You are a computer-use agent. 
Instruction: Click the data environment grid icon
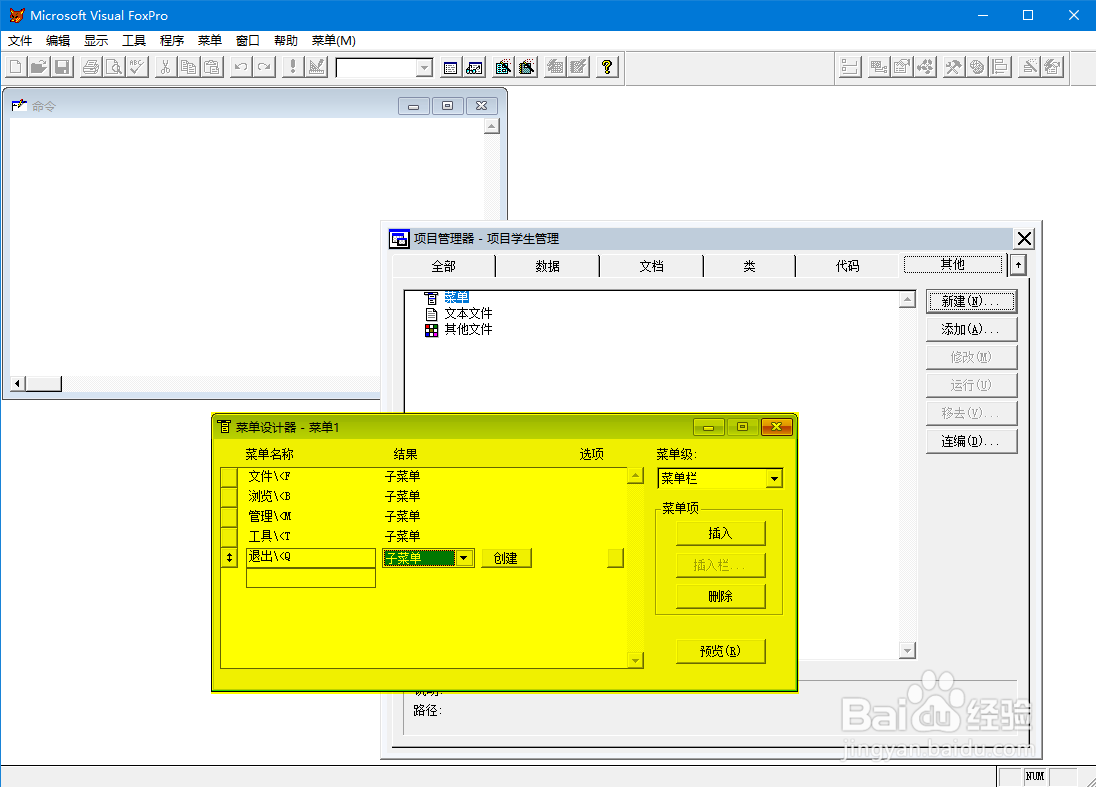coord(879,67)
